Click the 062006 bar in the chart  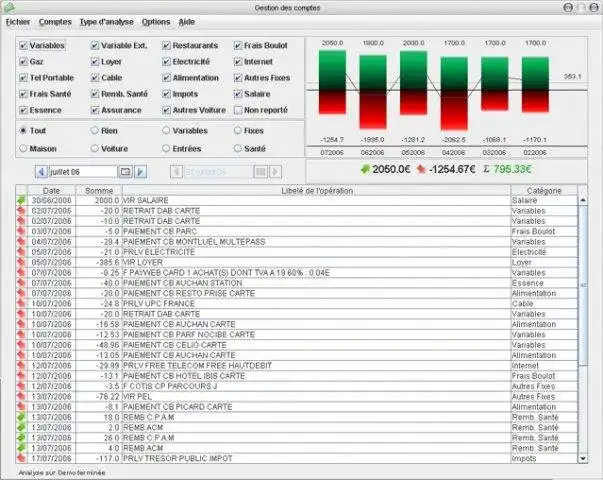[373, 92]
